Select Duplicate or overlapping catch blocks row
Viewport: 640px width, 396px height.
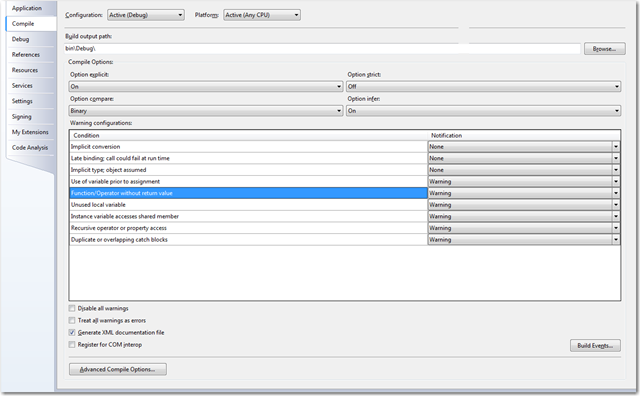click(249, 240)
